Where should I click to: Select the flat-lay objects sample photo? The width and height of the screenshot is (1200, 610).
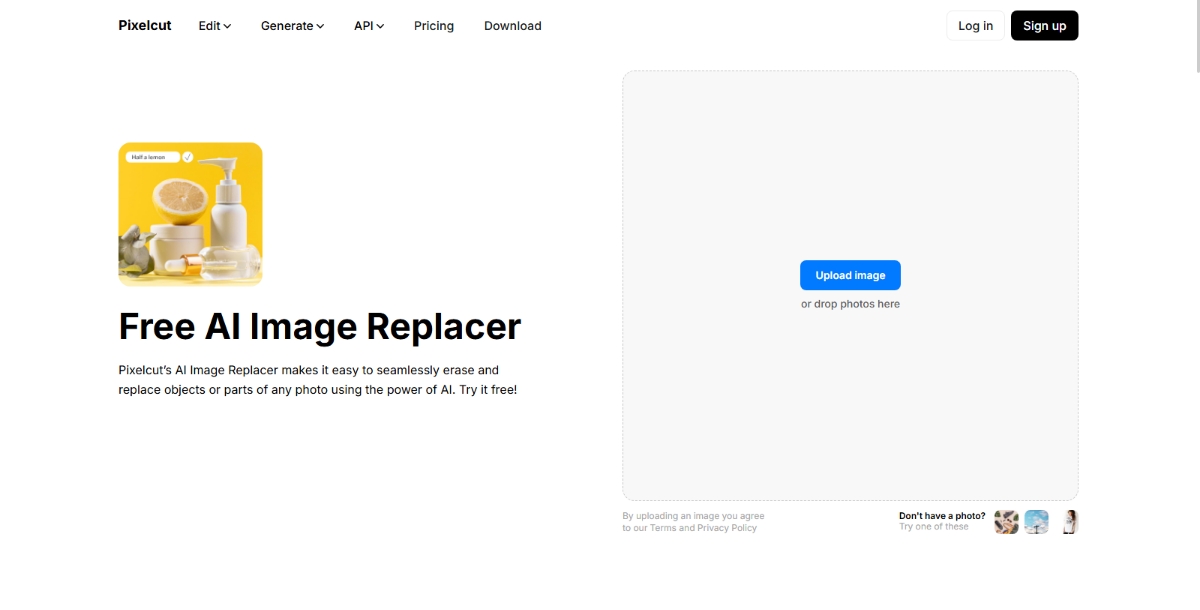[1006, 522]
